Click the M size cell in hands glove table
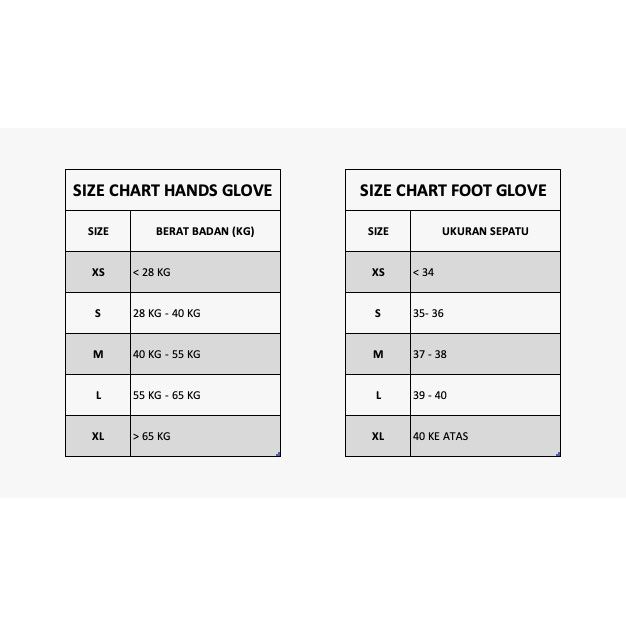626x626 pixels. click(98, 354)
